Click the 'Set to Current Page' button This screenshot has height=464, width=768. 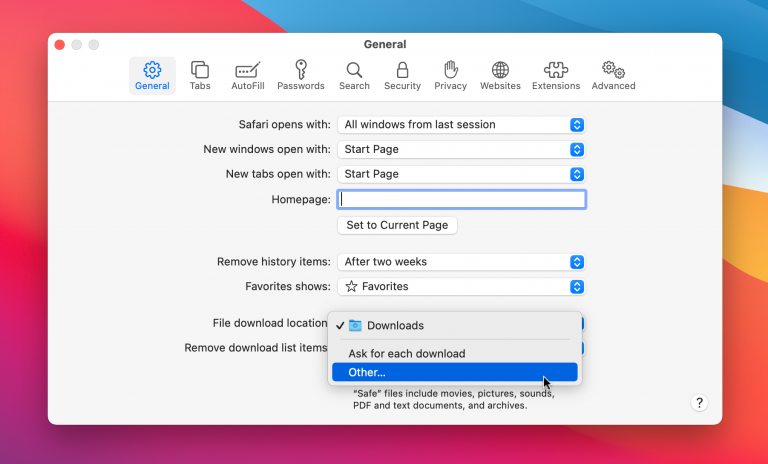[397, 225]
